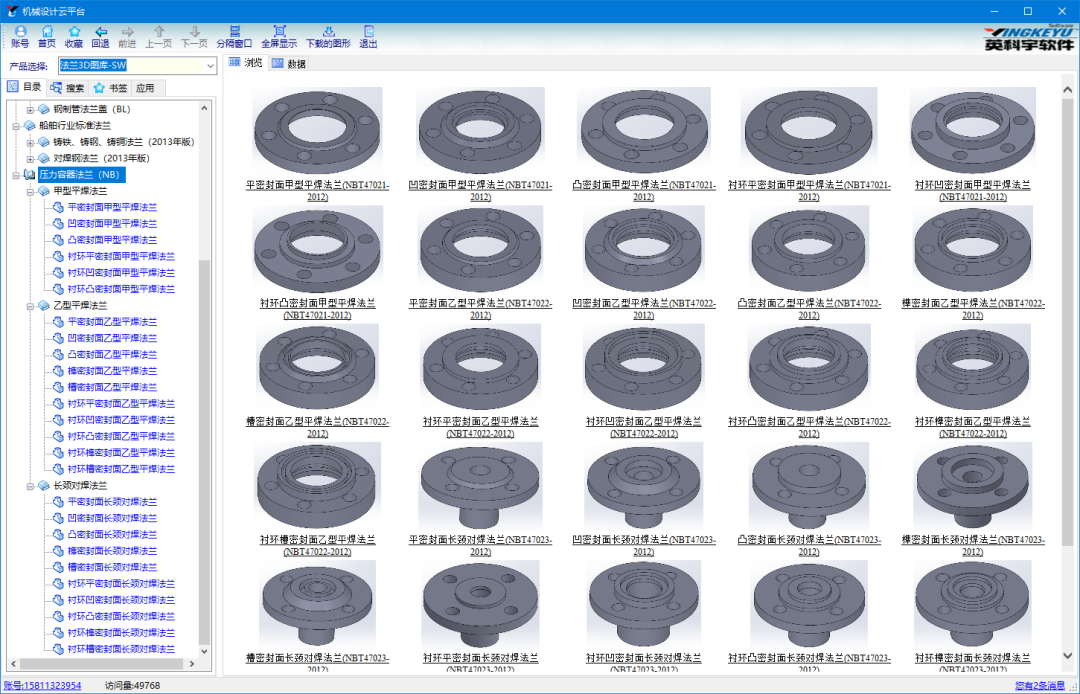Viewport: 1080px width, 694px height.
Task: Click the tree panel's horizontal scrollbar right arrow
Action: (192, 665)
